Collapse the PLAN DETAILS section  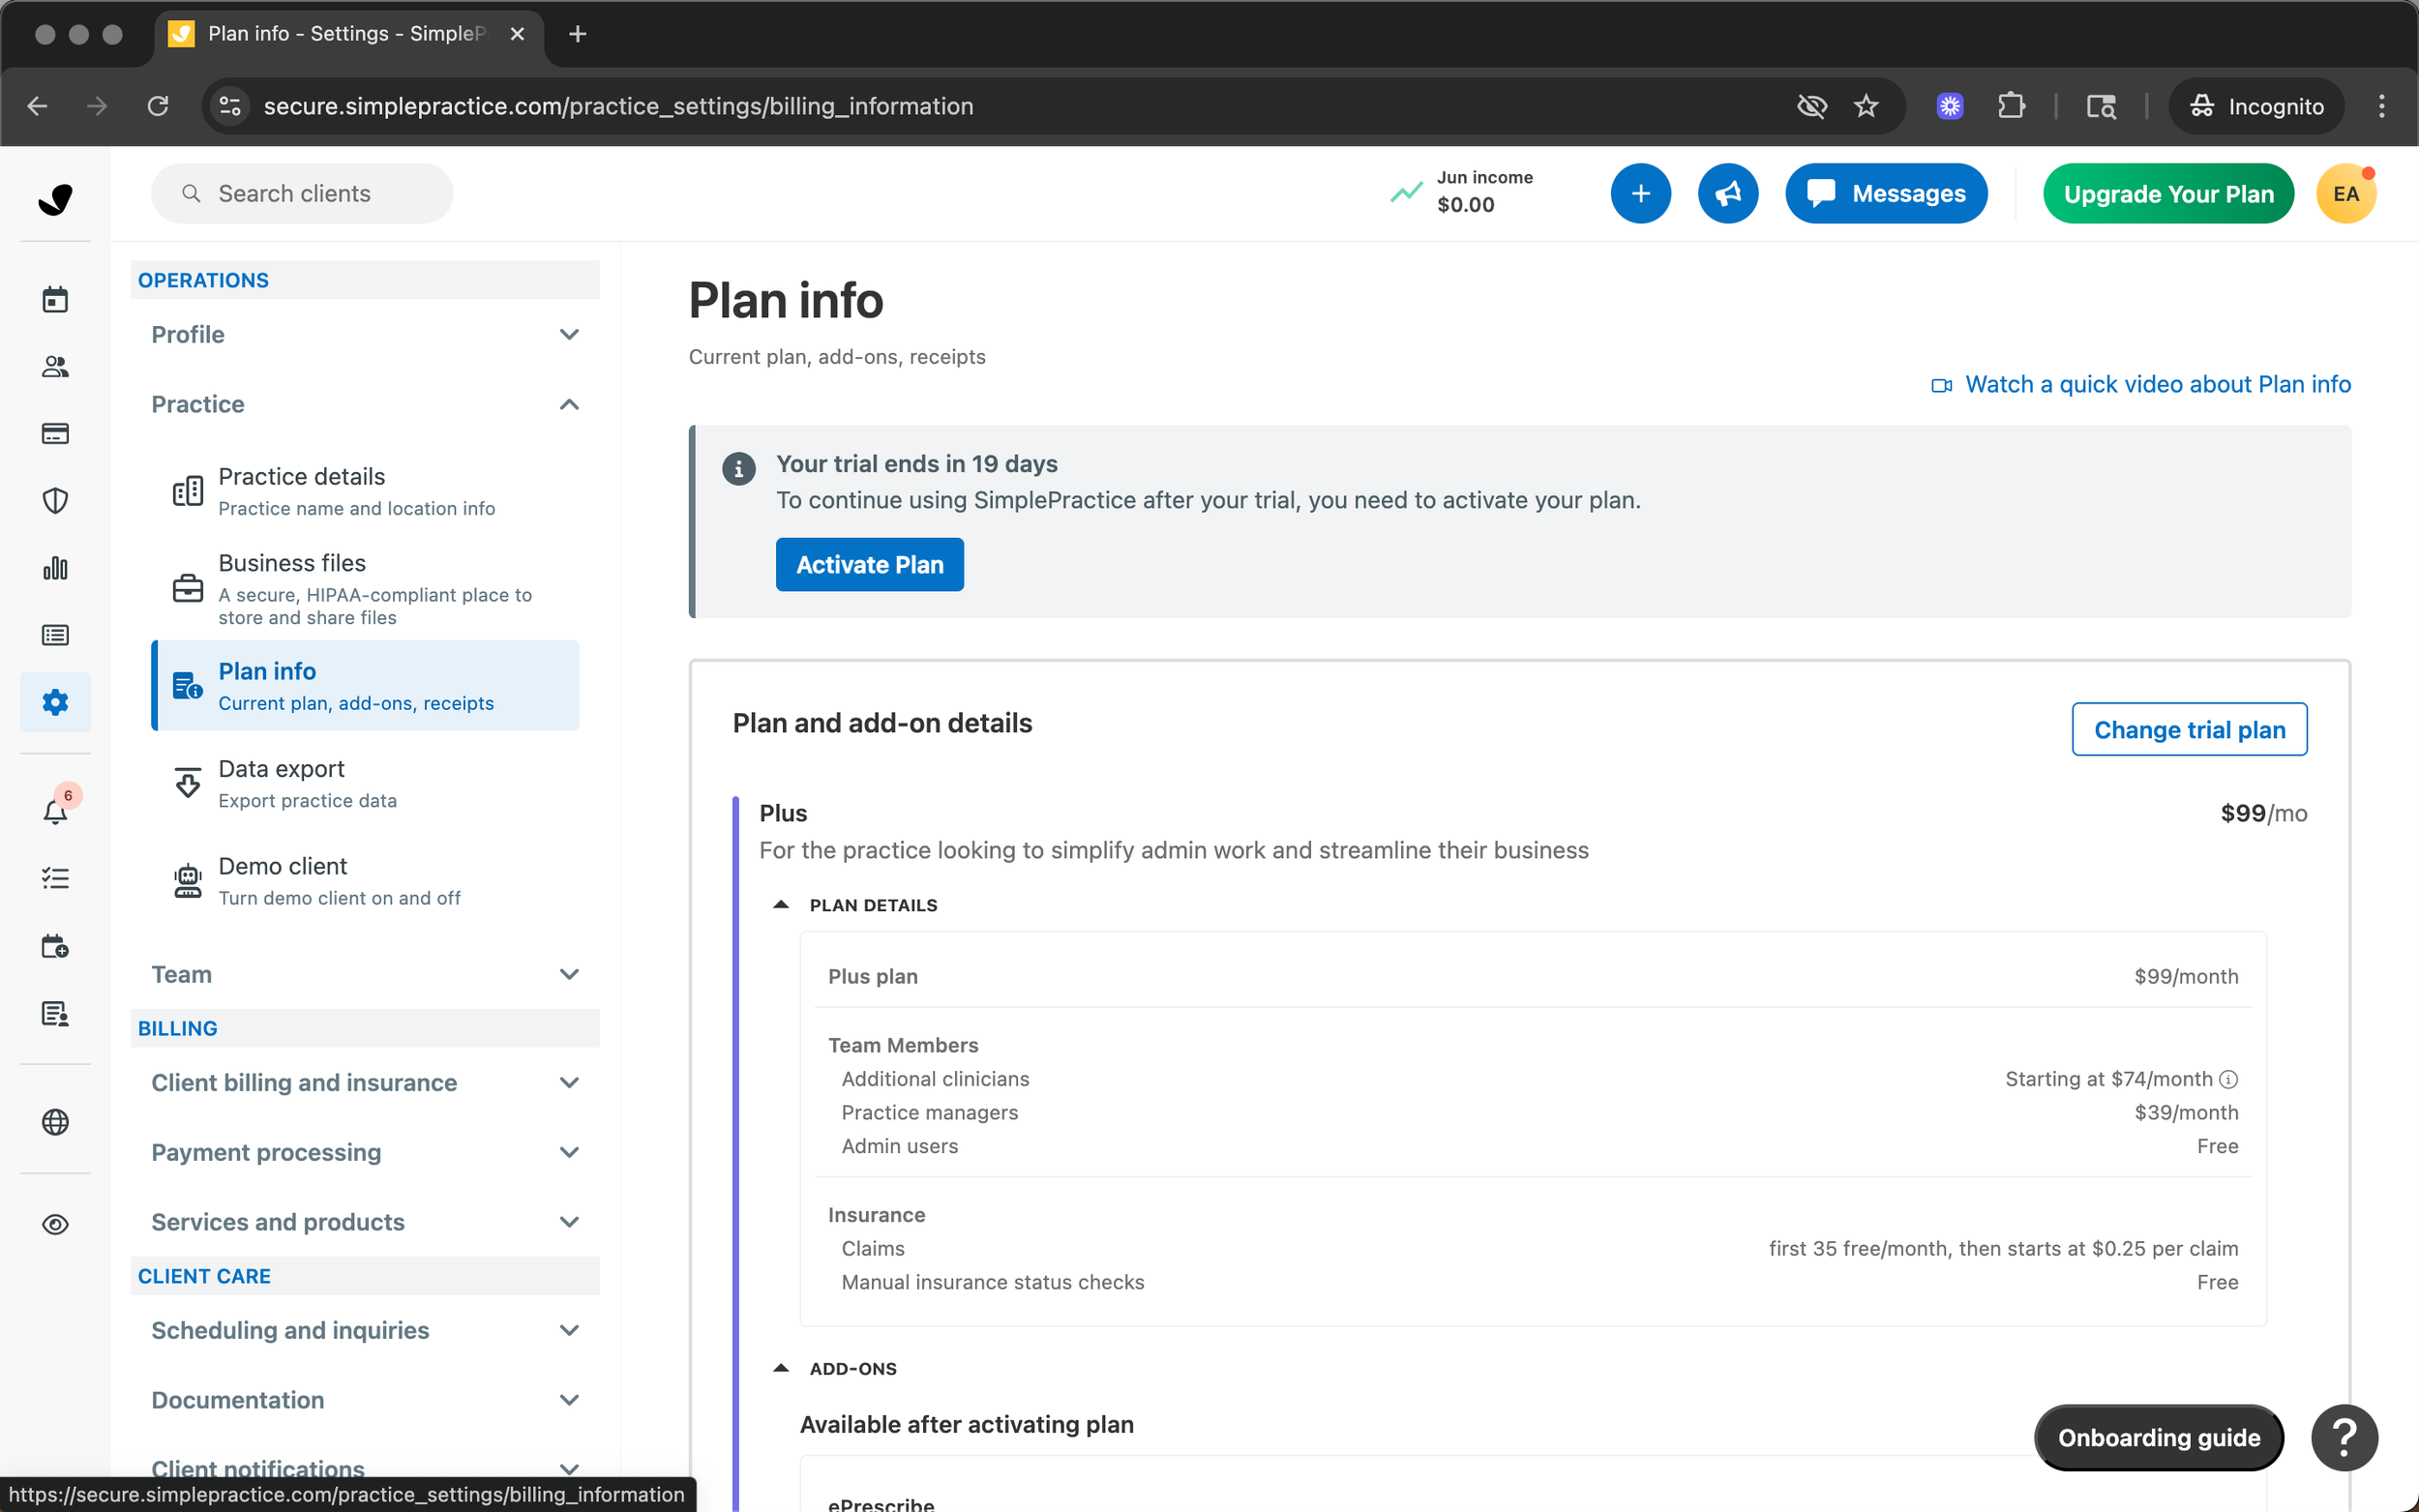pos(782,905)
